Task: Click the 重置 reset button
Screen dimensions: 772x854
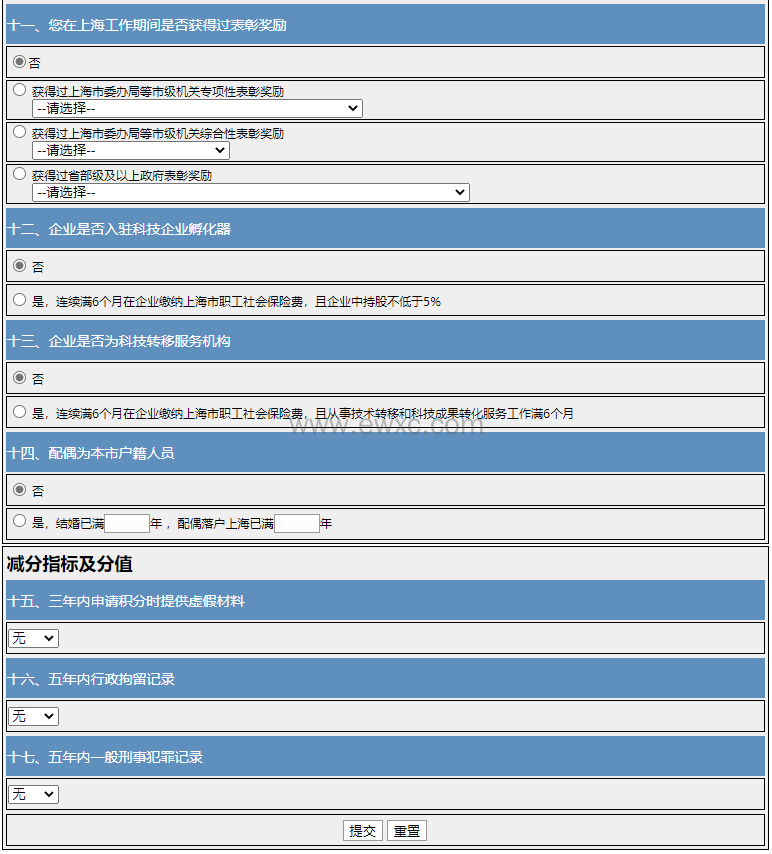Action: coord(407,831)
